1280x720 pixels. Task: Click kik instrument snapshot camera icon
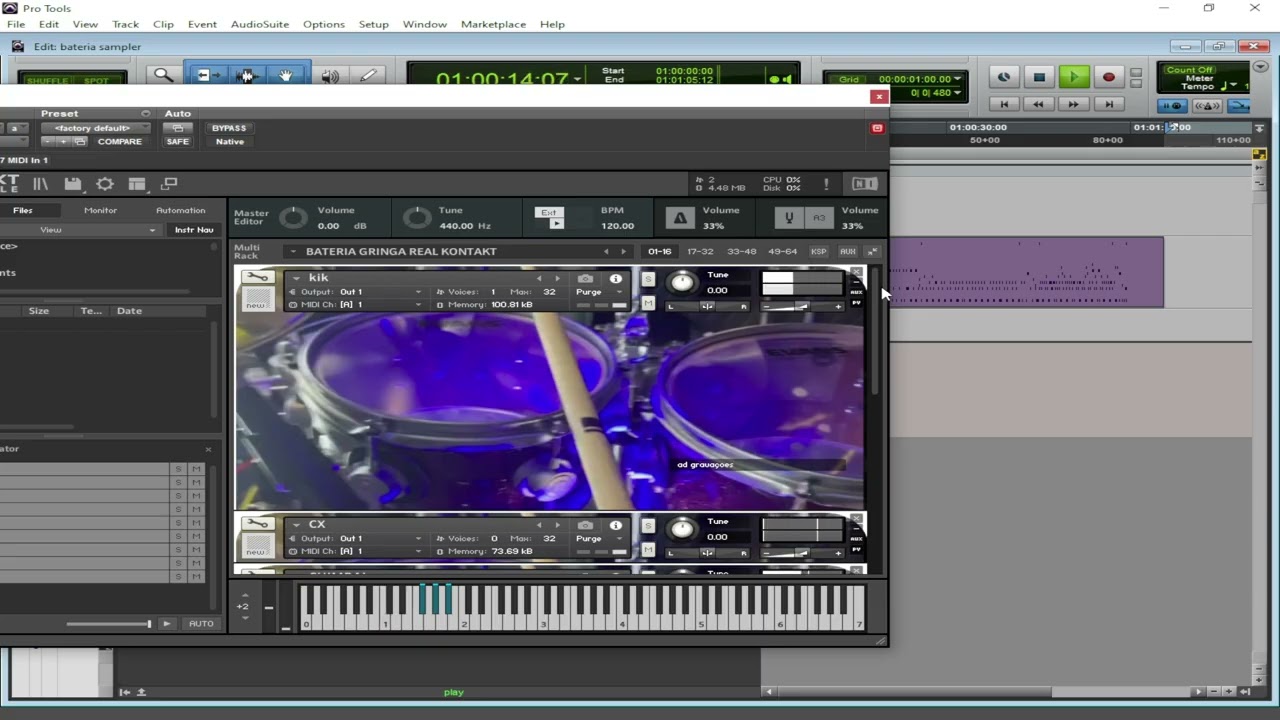click(586, 278)
